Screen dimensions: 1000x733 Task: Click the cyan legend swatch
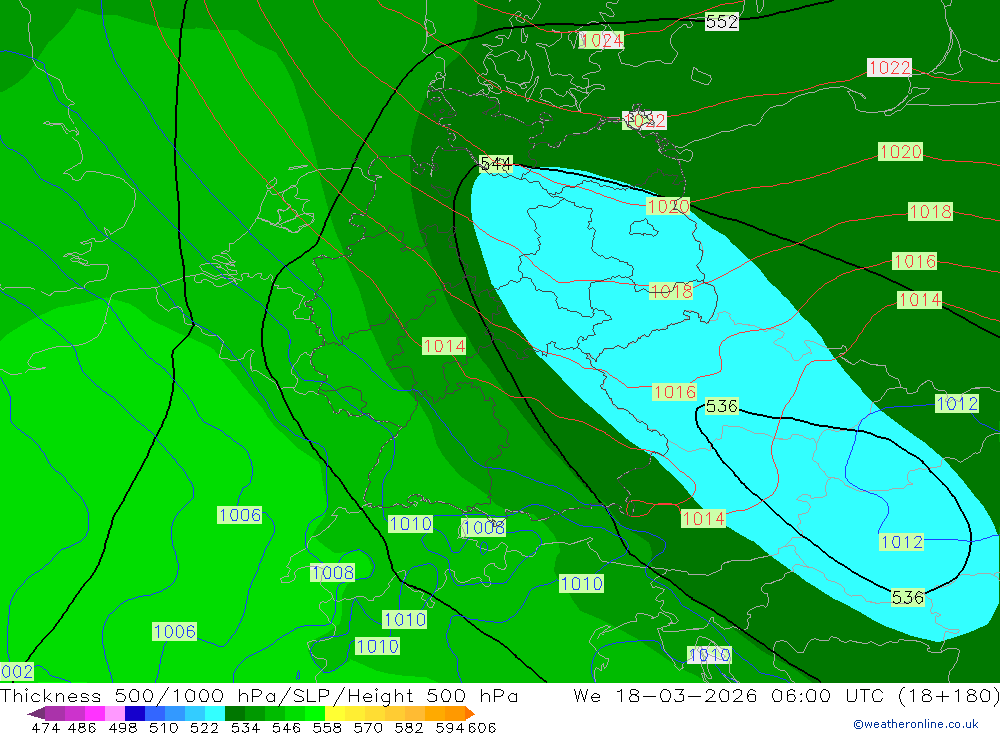click(215, 713)
